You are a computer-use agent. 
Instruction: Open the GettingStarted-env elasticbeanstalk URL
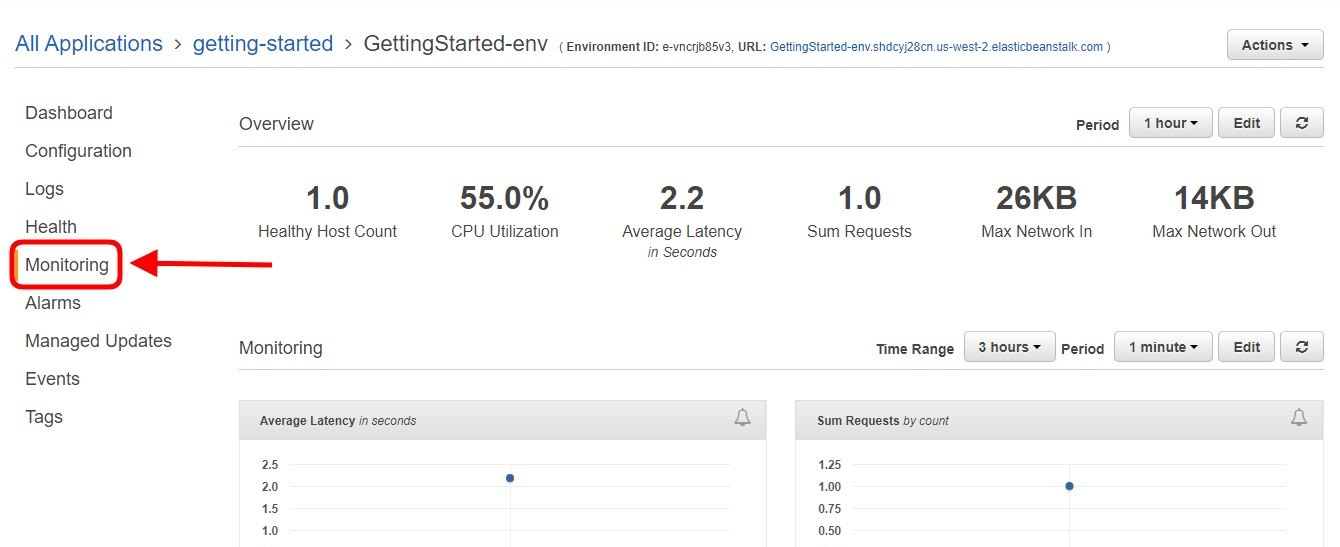click(x=937, y=47)
